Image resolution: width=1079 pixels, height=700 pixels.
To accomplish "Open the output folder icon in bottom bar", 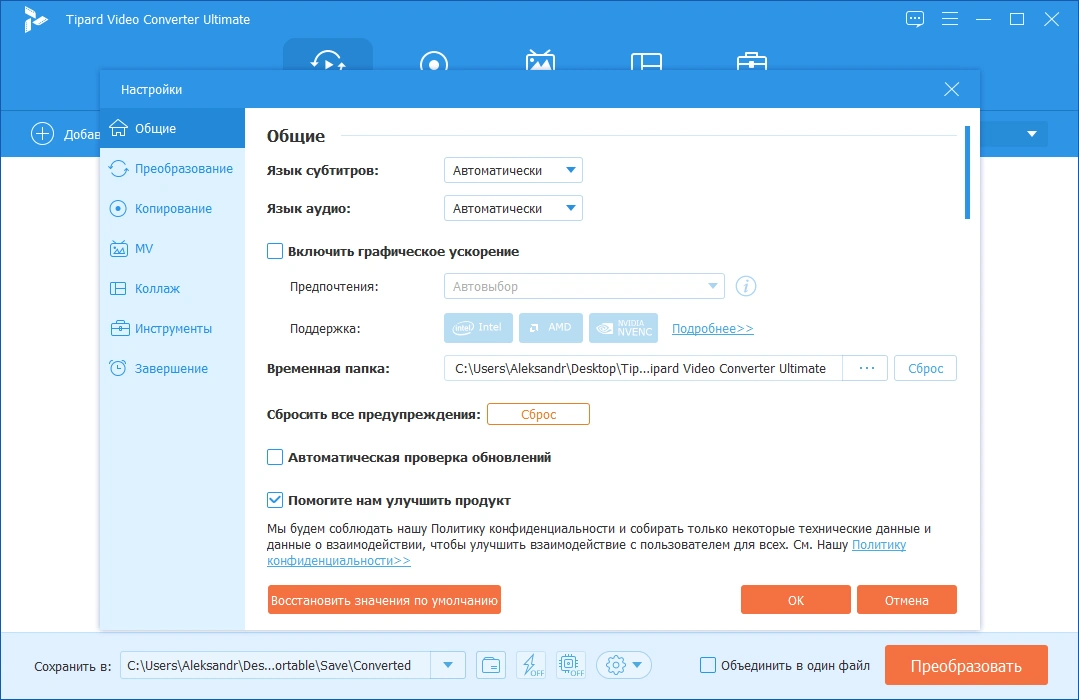I will 491,665.
